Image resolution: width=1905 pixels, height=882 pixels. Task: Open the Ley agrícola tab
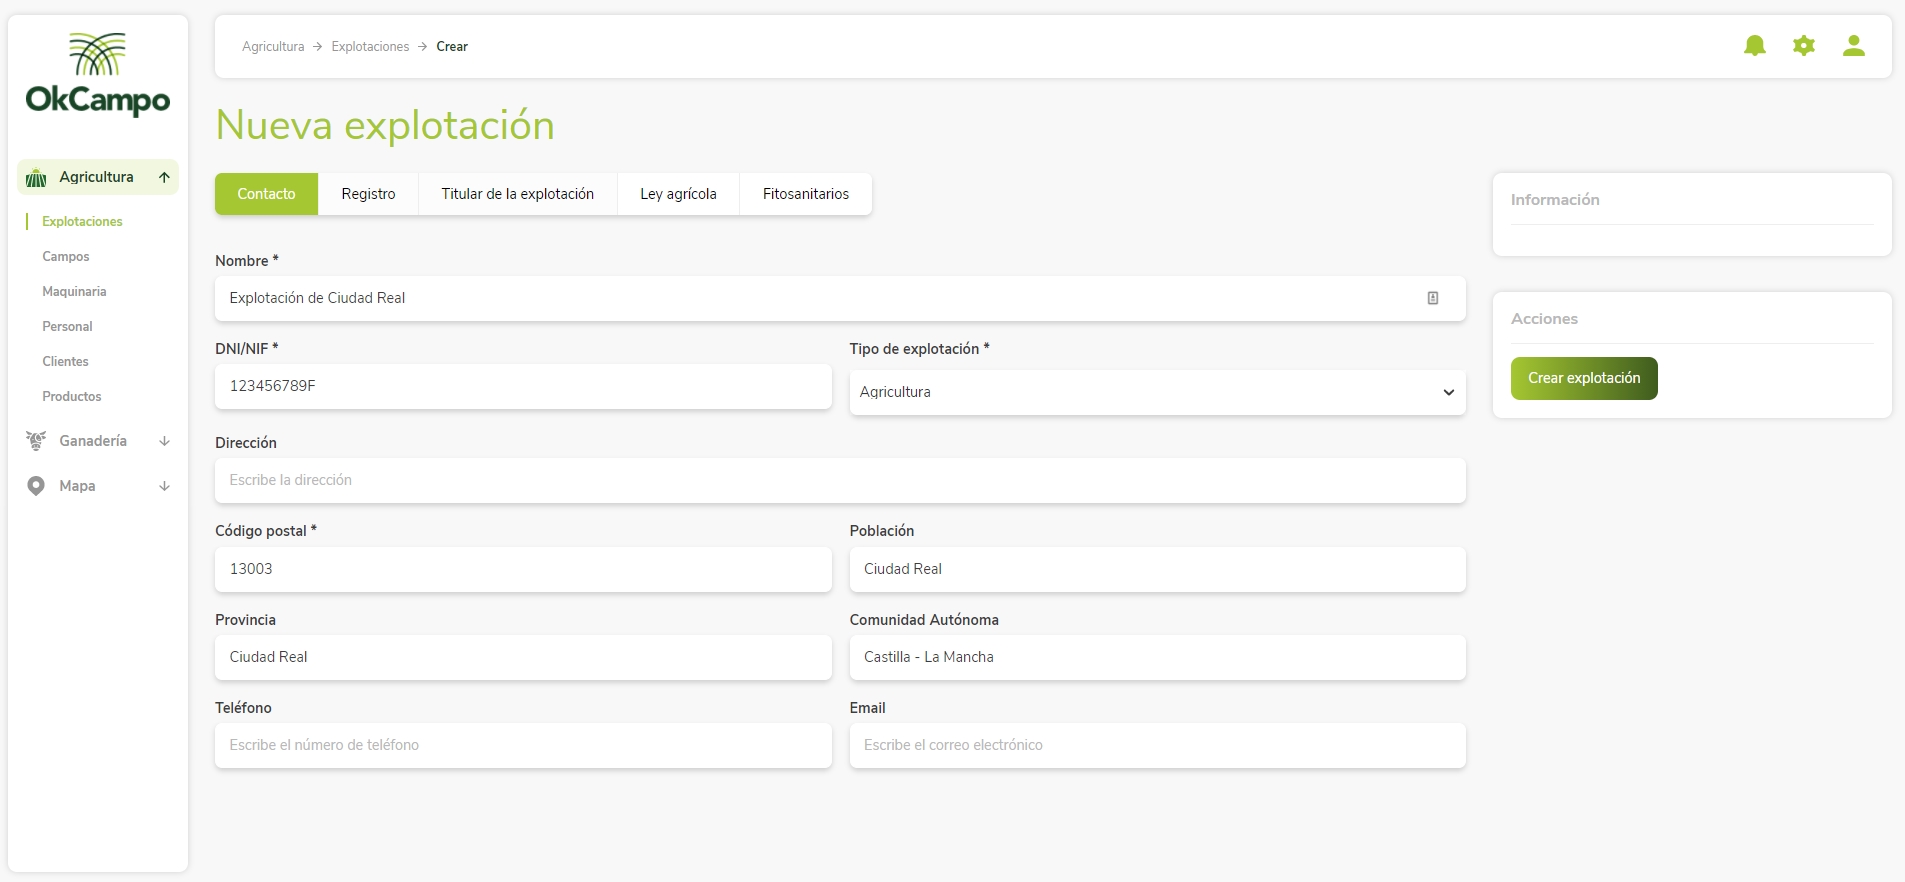click(x=678, y=194)
